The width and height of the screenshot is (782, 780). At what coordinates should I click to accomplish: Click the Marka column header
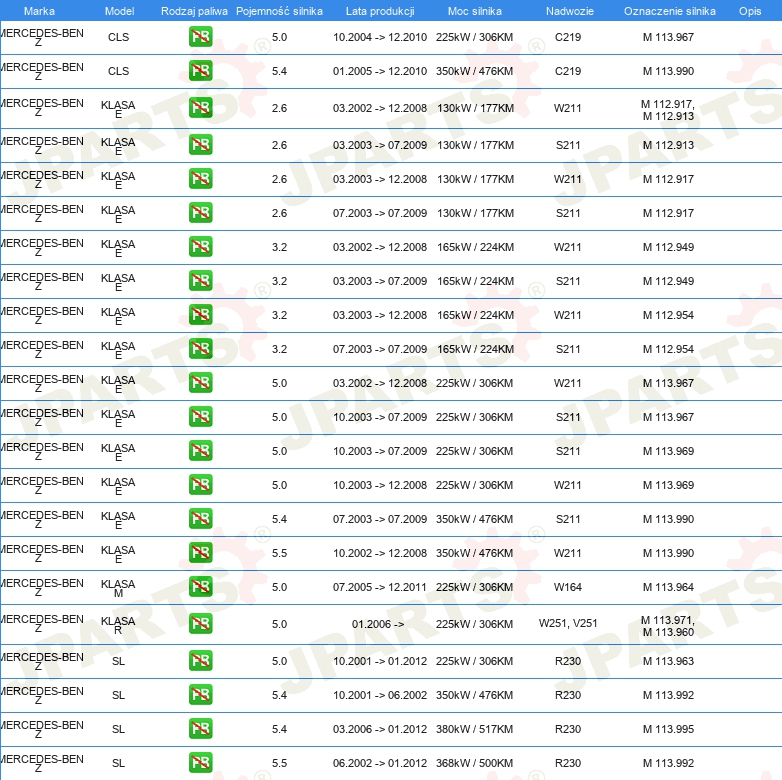[x=39, y=11]
